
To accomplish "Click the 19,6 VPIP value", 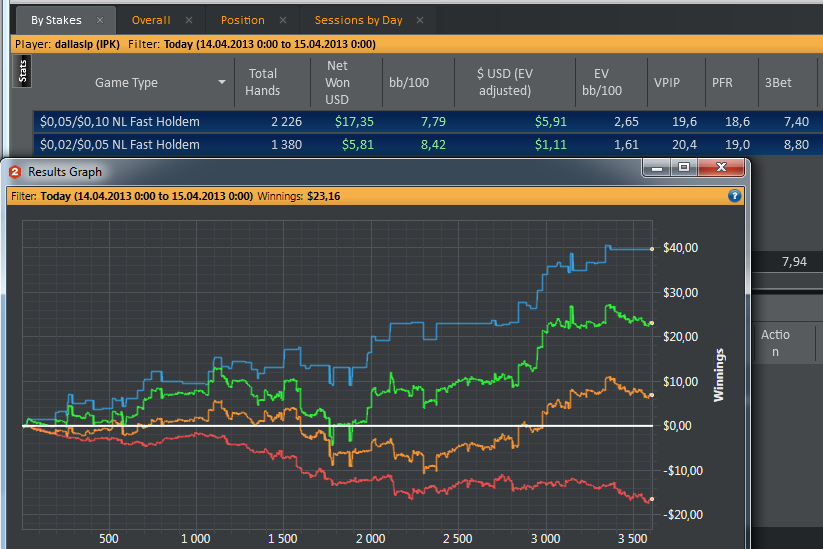I will tap(684, 122).
